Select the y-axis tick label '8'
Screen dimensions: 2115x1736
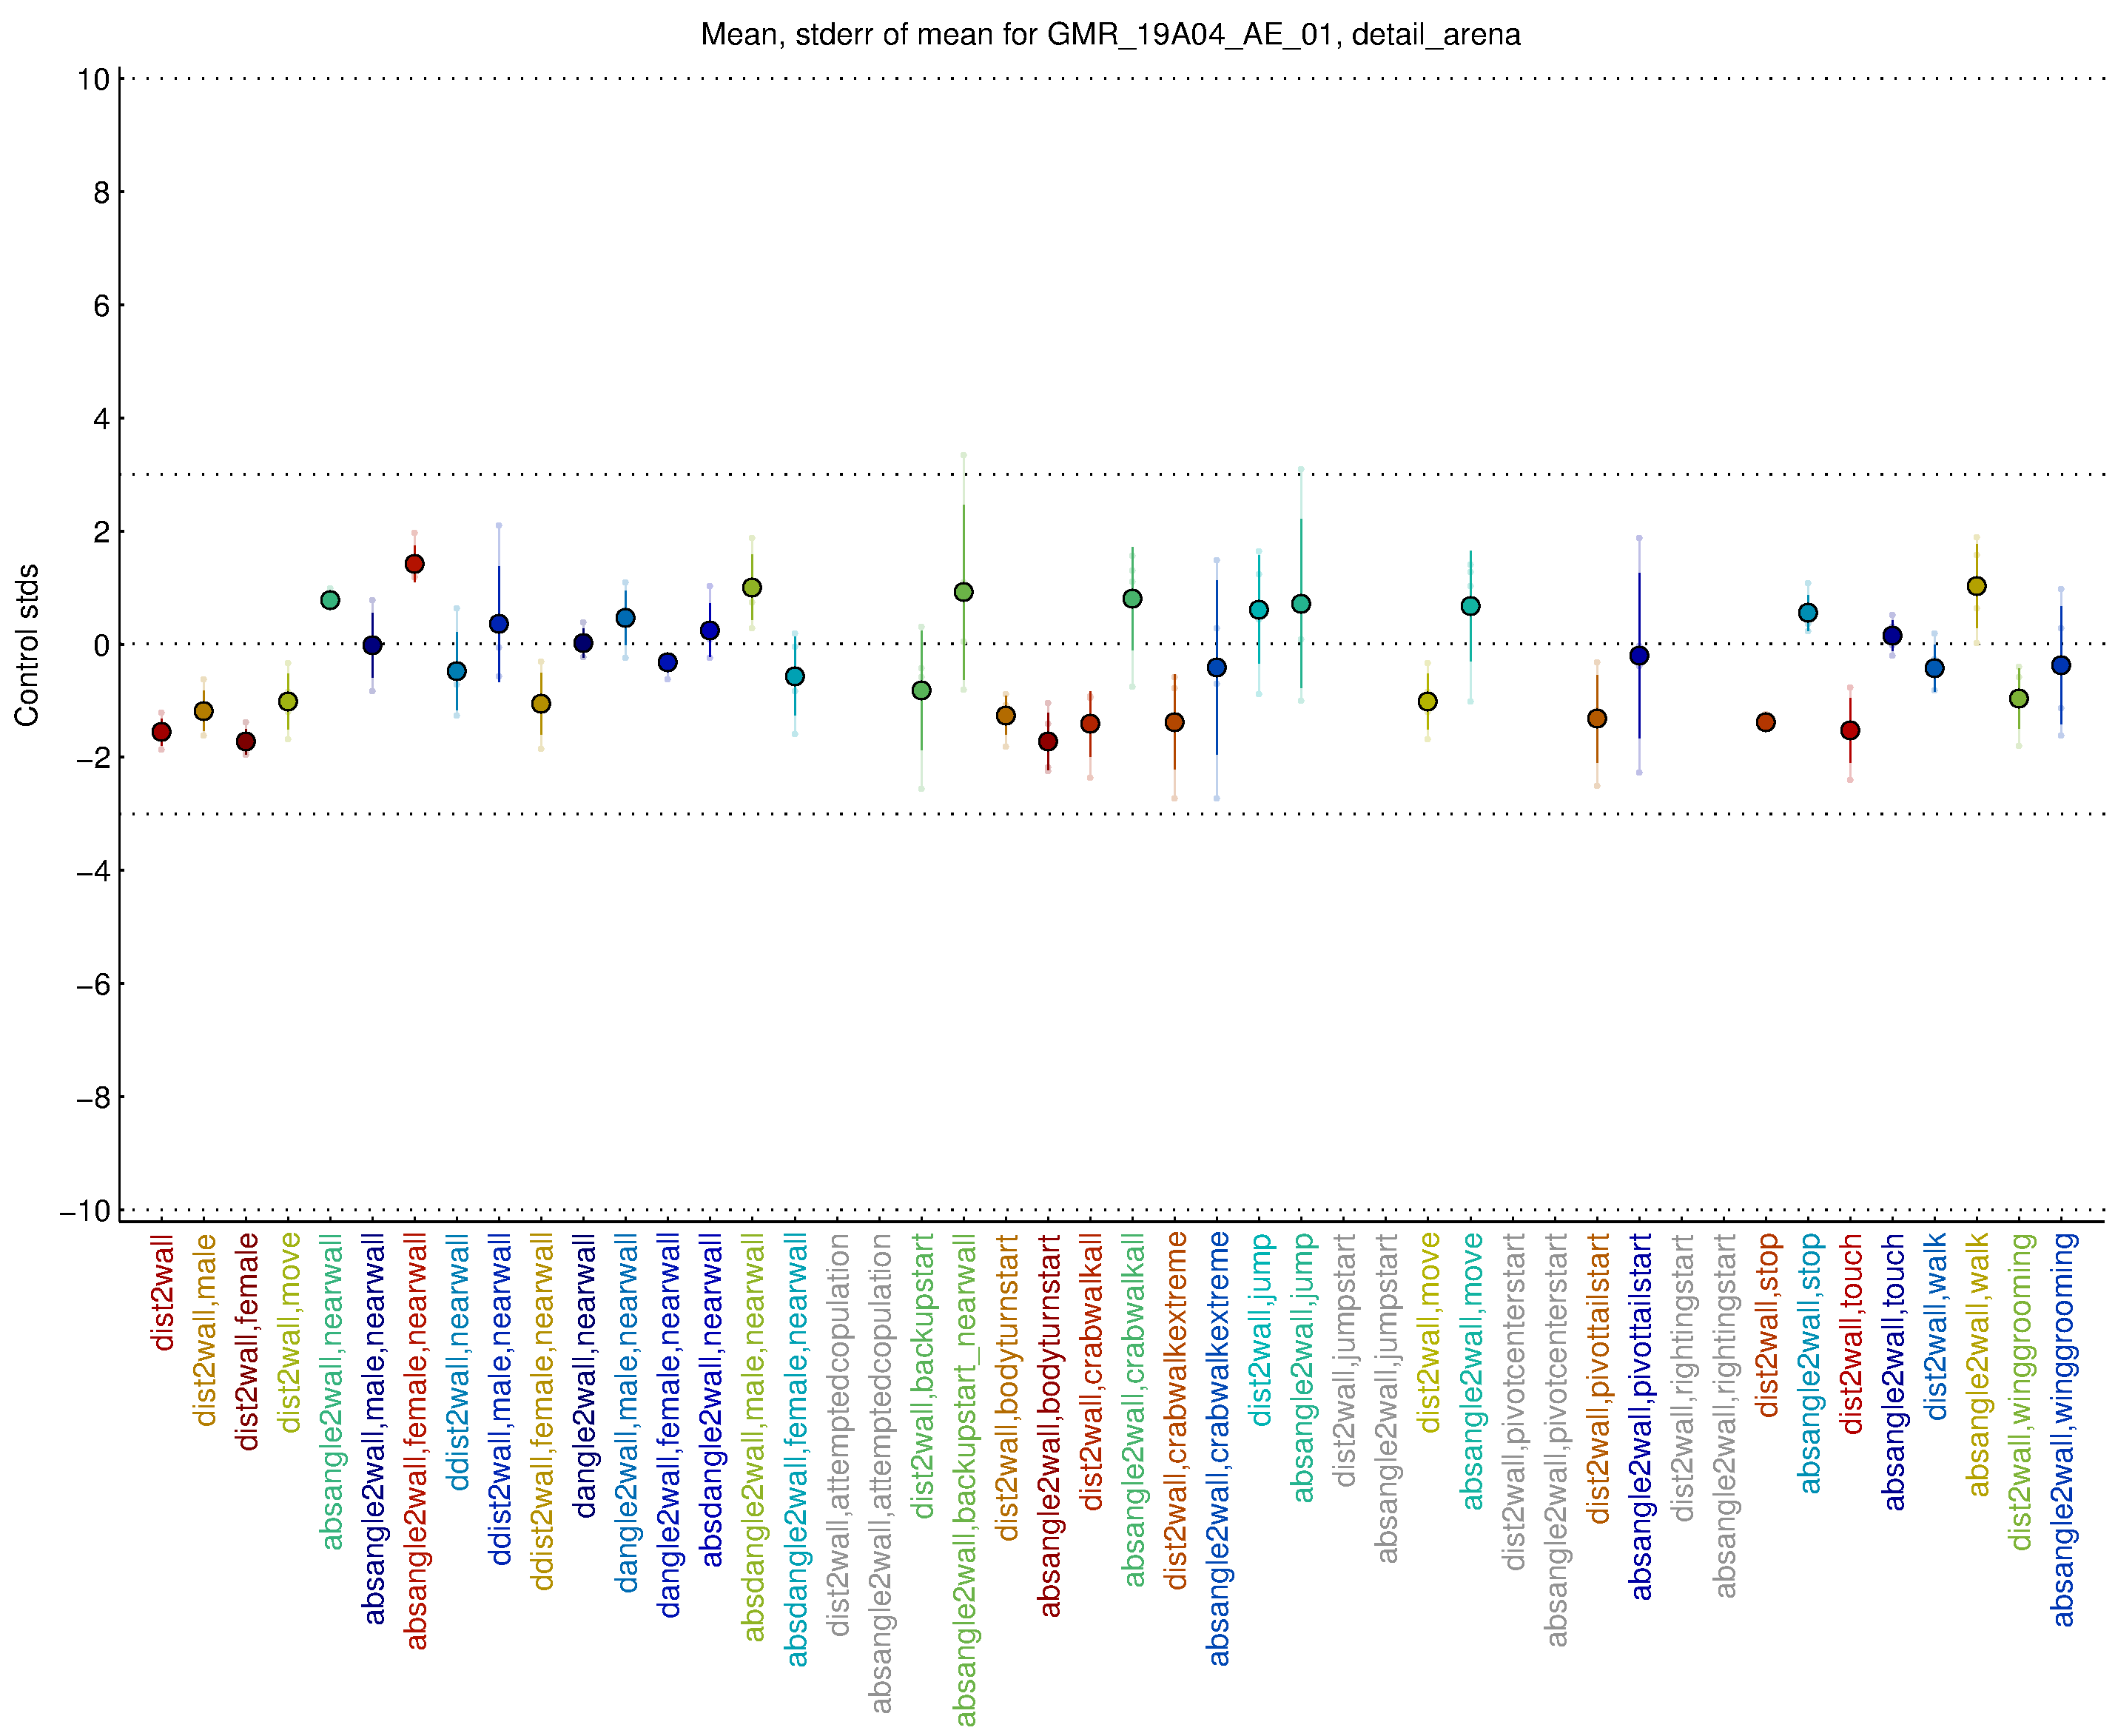[x=102, y=192]
